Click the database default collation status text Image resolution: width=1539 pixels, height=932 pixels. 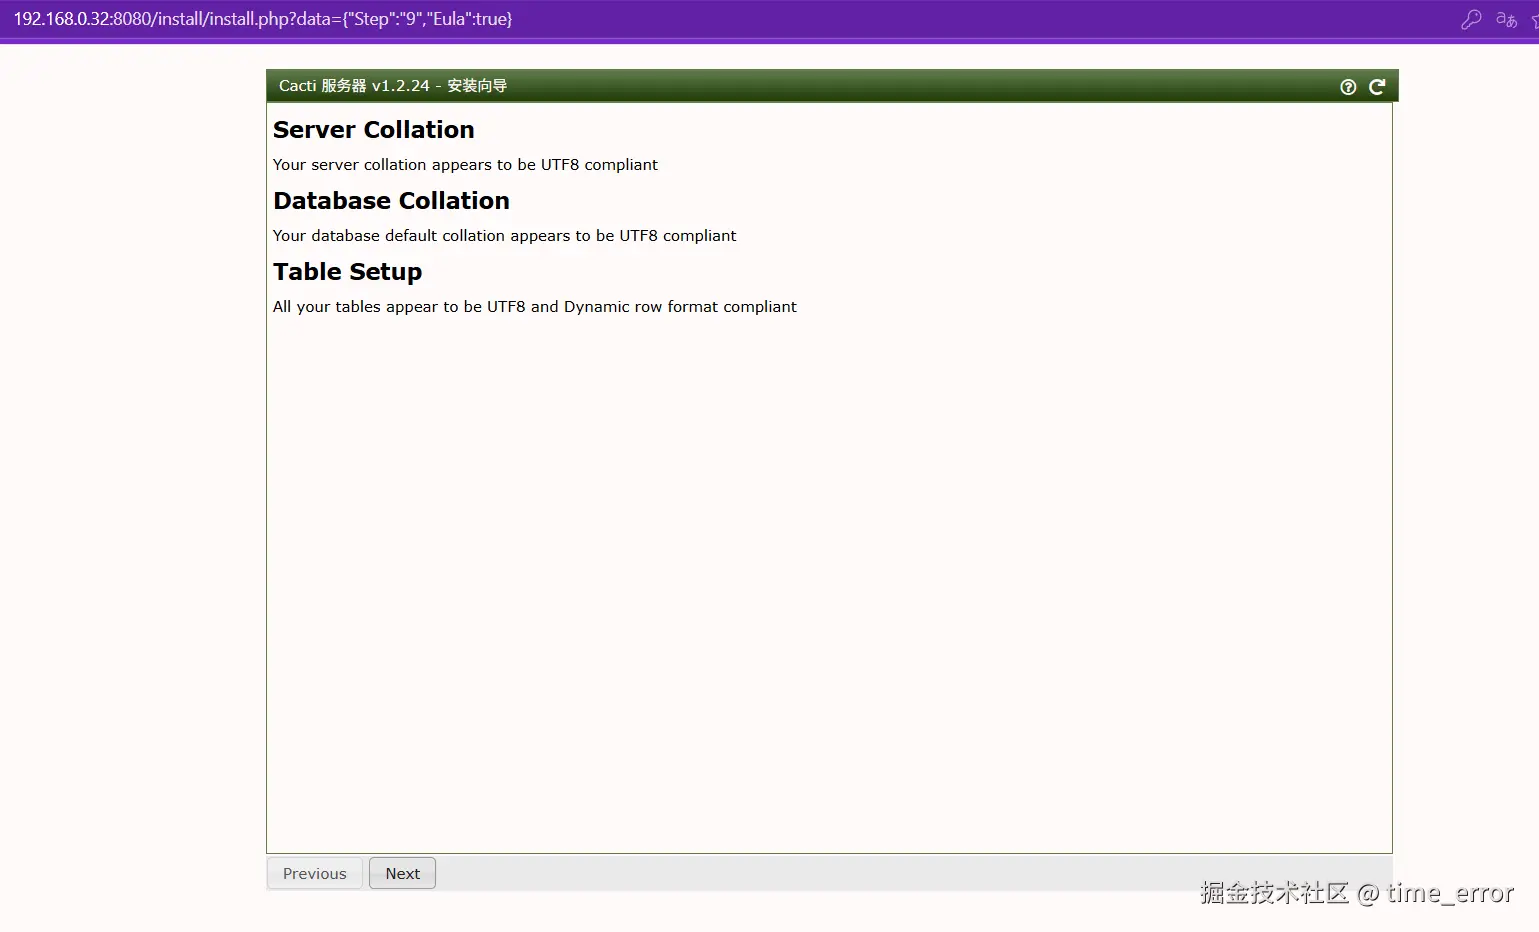tap(504, 235)
